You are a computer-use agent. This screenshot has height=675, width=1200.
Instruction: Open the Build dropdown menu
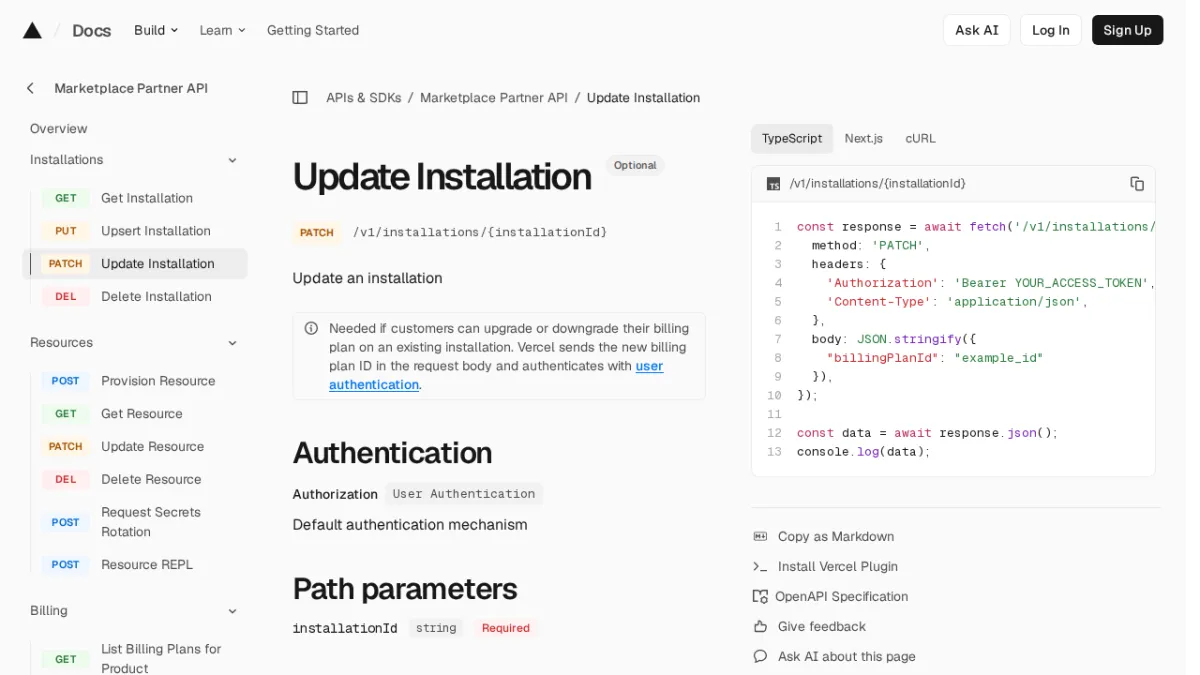(156, 30)
